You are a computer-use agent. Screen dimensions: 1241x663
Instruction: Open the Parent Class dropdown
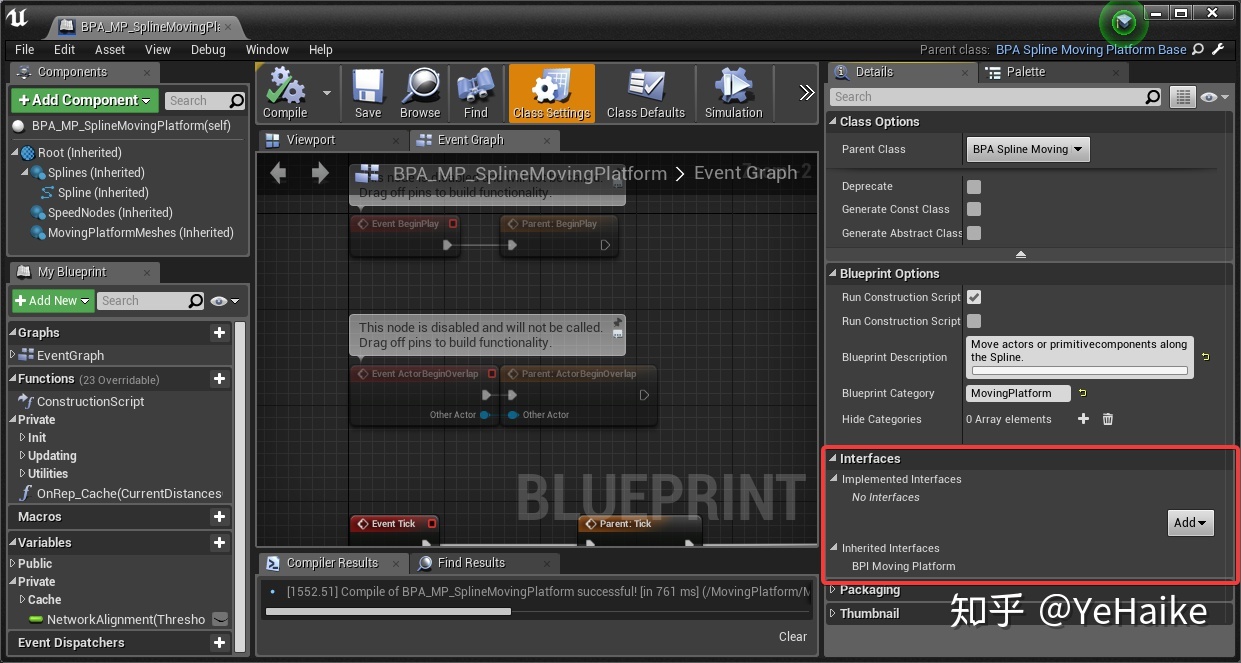(x=1028, y=149)
